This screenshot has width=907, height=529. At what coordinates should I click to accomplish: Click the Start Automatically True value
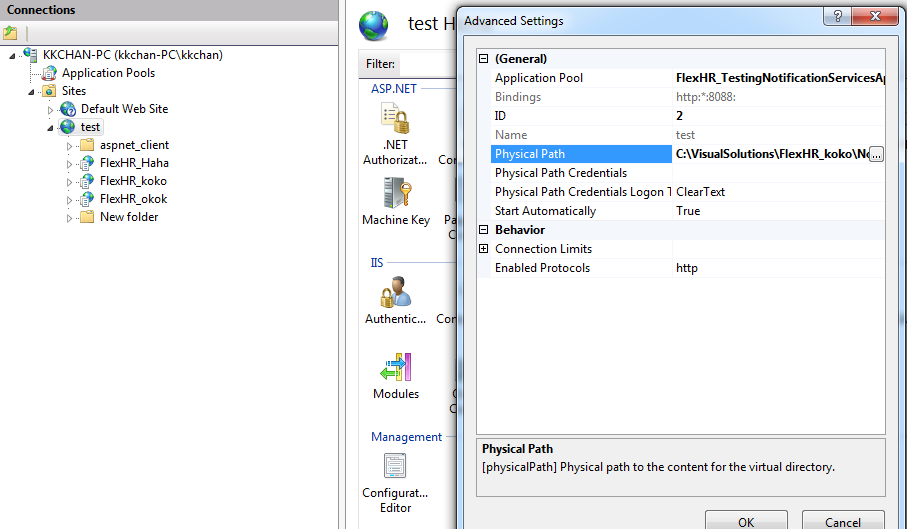pyautogui.click(x=688, y=211)
